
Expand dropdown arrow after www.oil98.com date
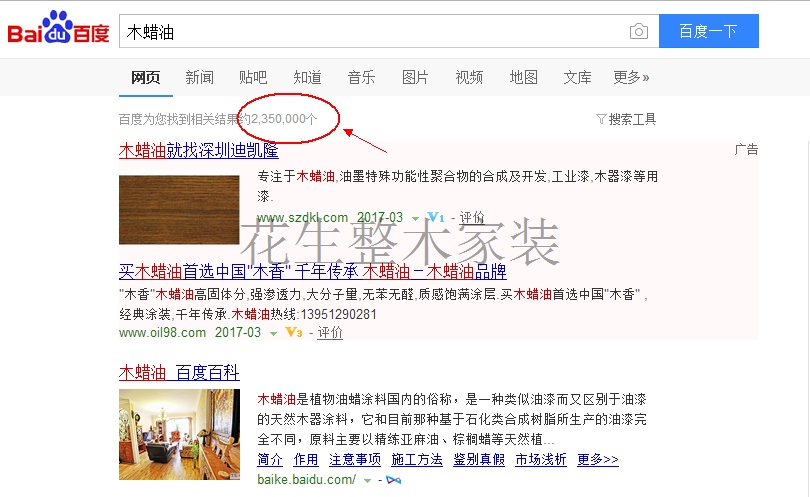click(273, 334)
